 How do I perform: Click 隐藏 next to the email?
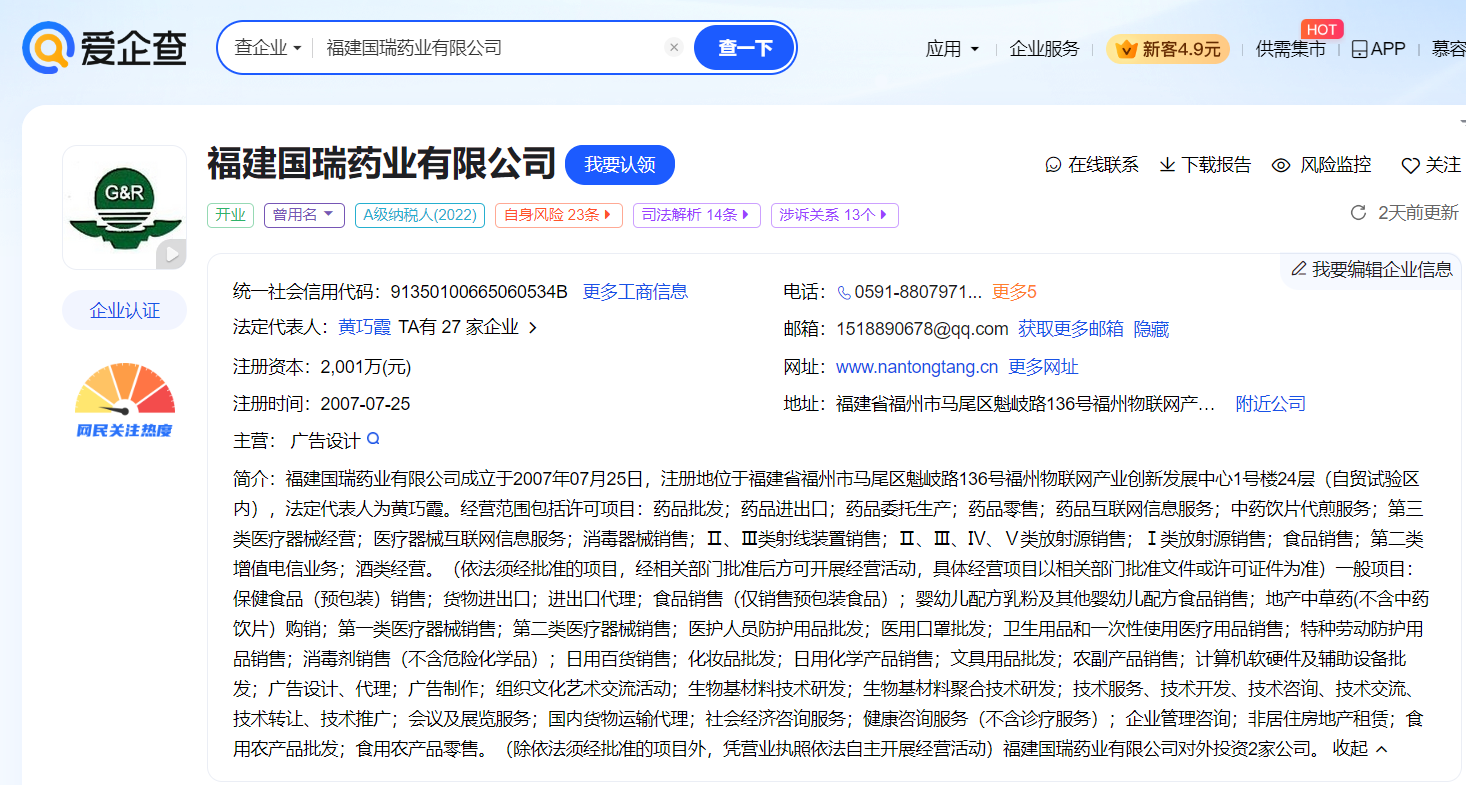pyautogui.click(x=1151, y=329)
